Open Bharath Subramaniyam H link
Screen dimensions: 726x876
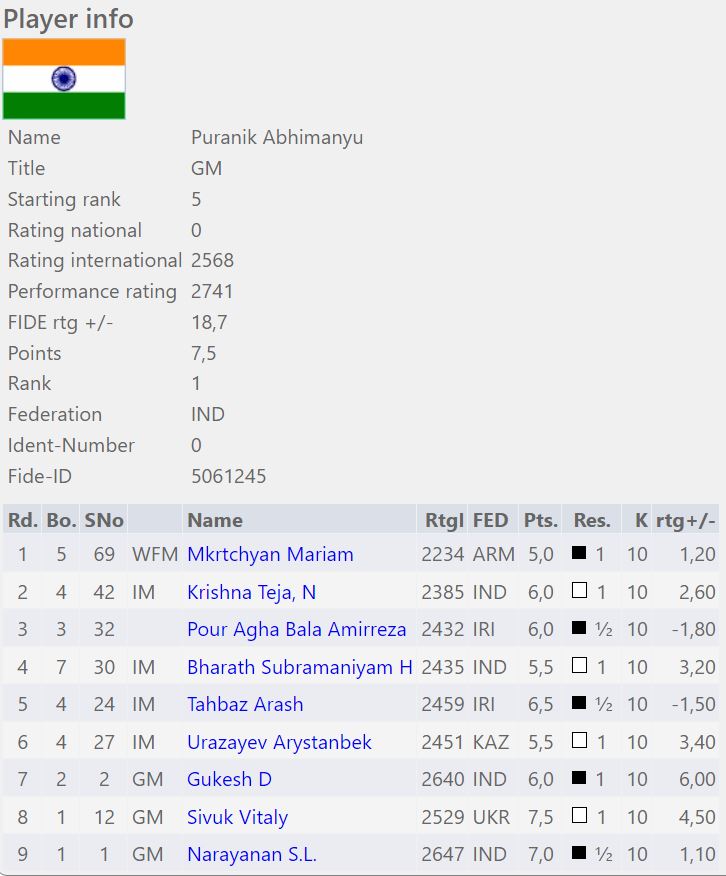click(299, 667)
